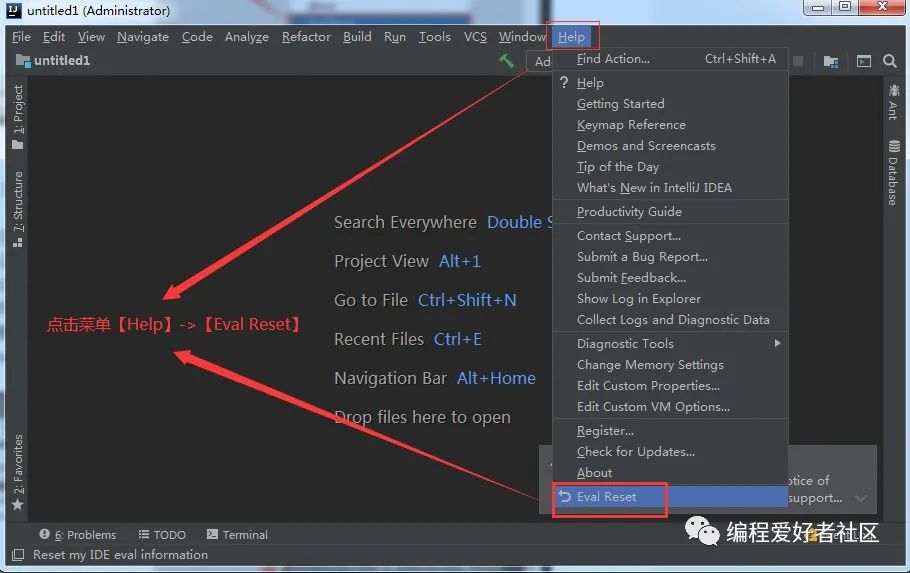910x573 pixels.
Task: Toggle tool window bars icon in status bar
Action: coord(18,555)
